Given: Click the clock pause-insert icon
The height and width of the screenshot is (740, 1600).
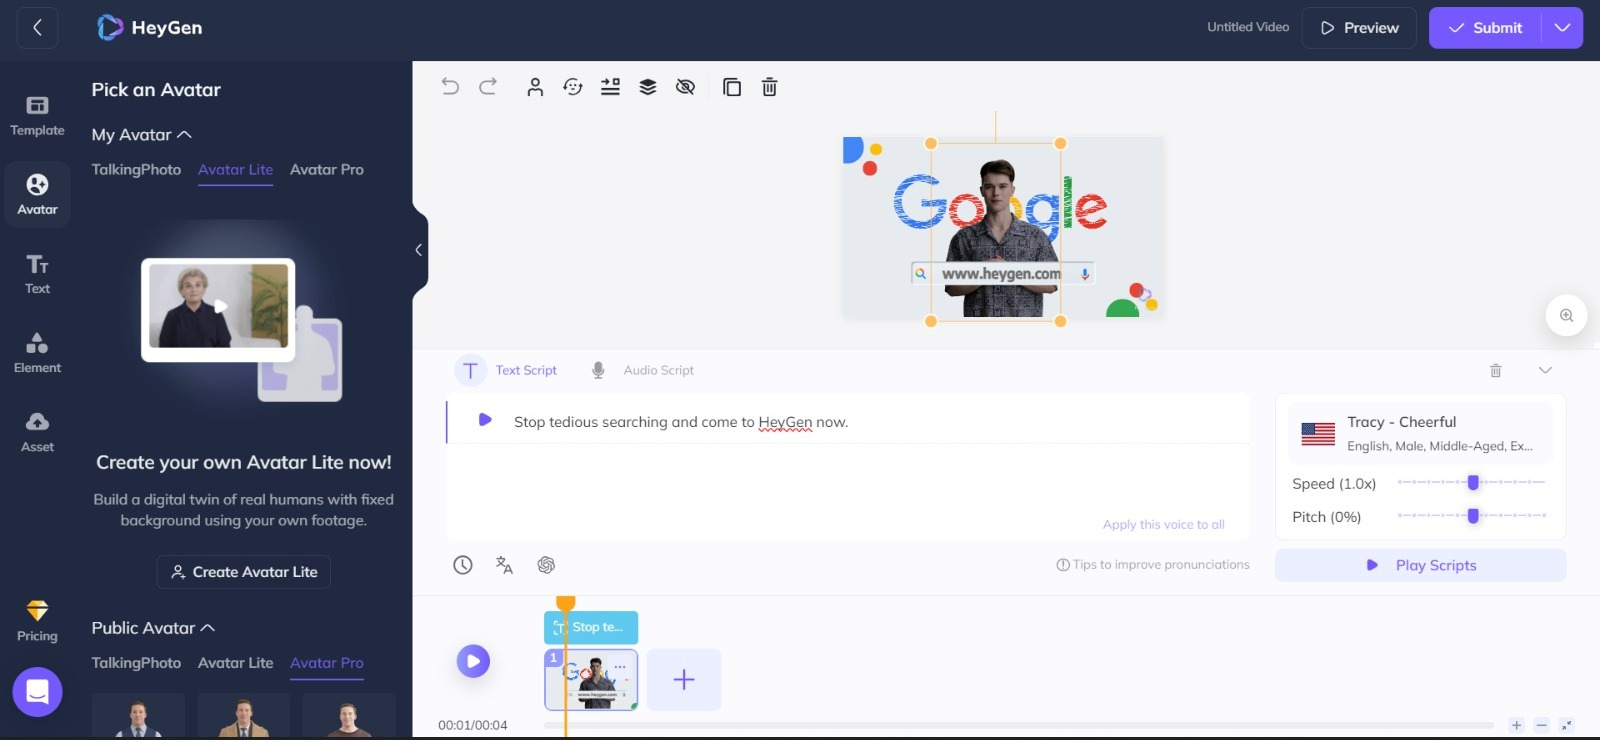Looking at the screenshot, I should tap(462, 565).
